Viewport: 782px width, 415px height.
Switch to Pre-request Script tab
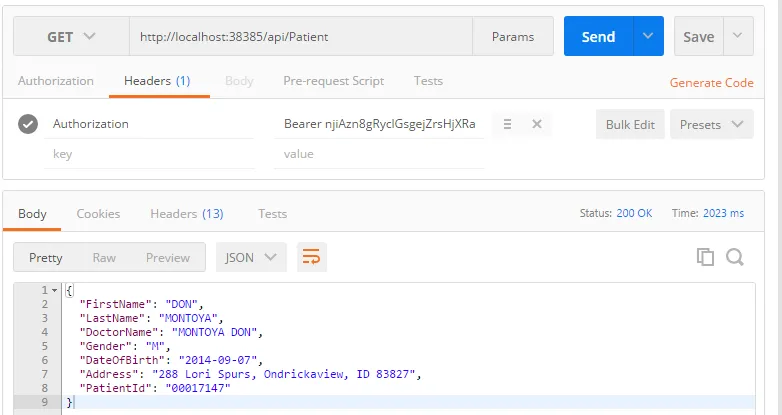[333, 81]
